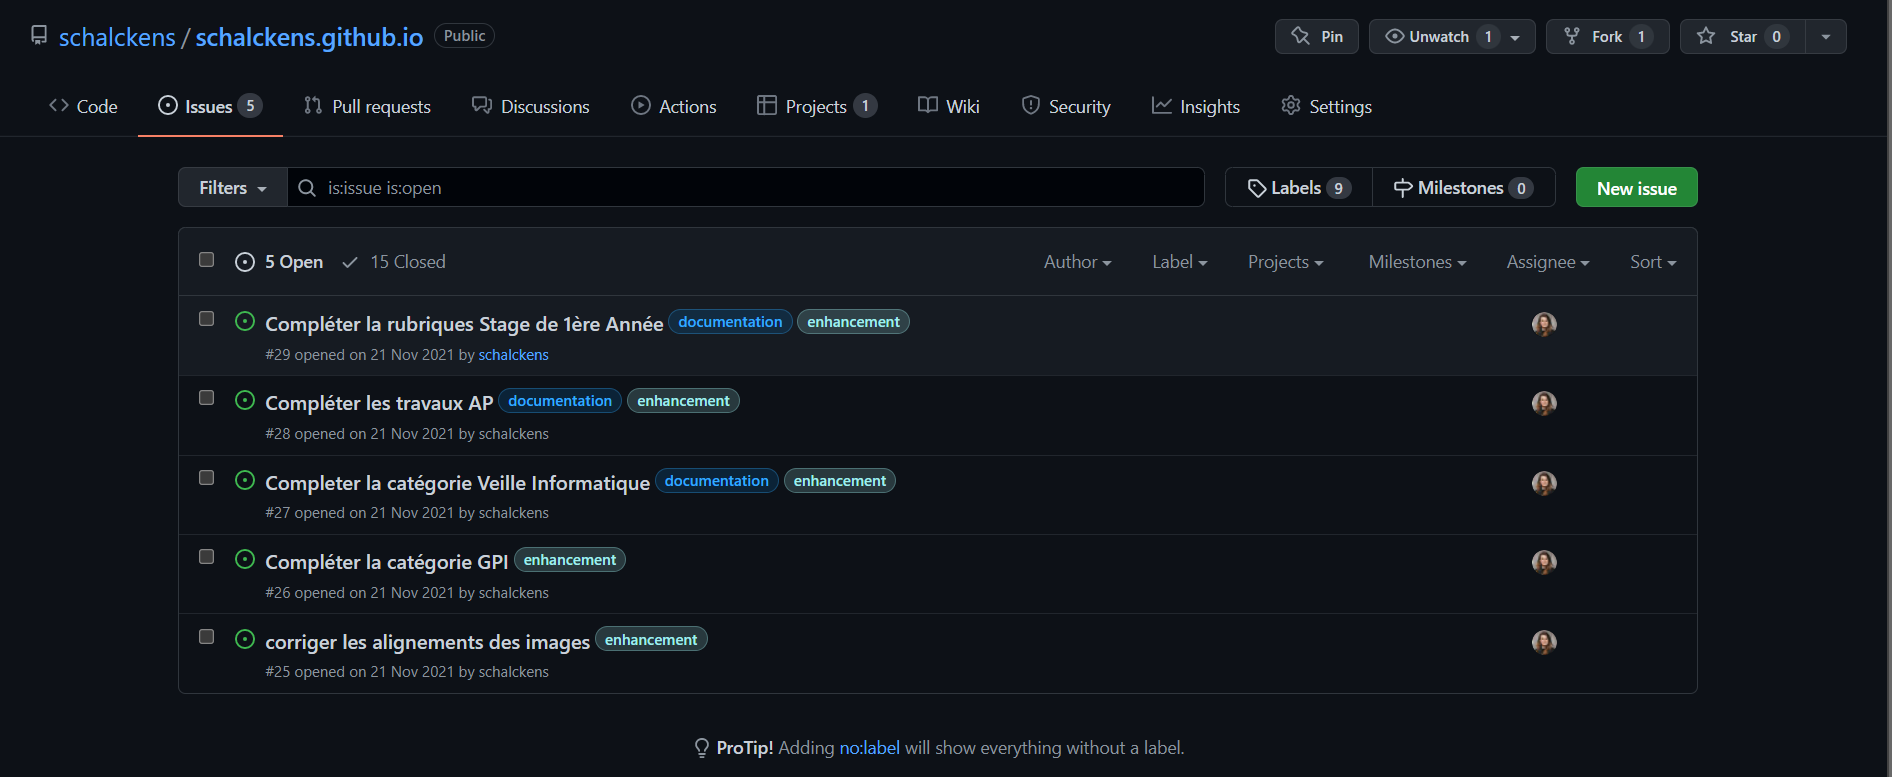Click the repository icon beside schalckens

click(x=39, y=36)
